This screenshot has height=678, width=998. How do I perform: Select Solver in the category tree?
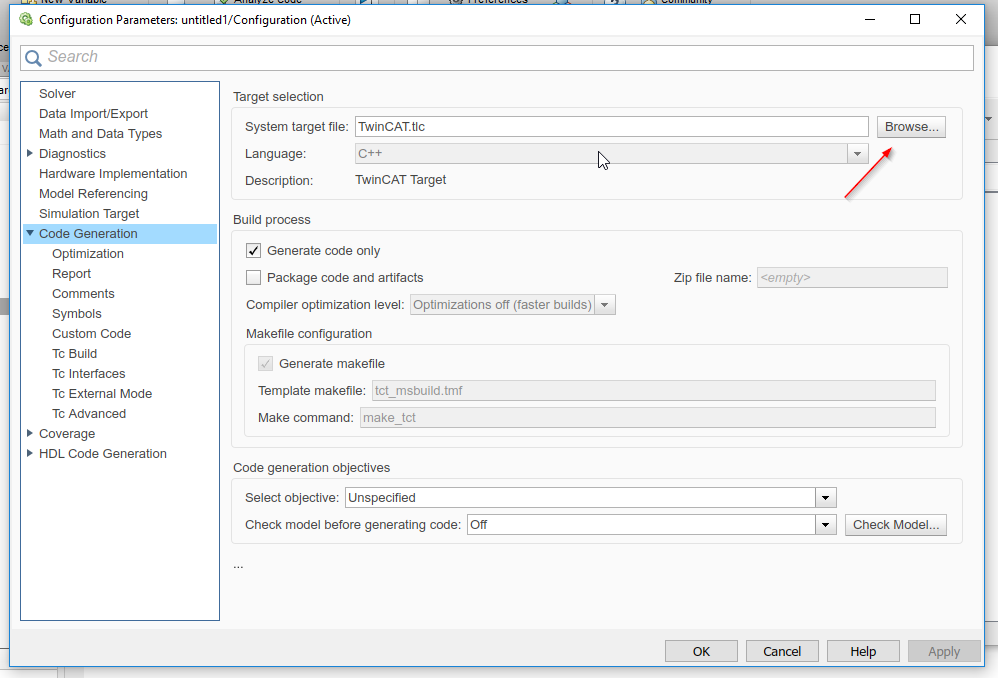pos(57,94)
